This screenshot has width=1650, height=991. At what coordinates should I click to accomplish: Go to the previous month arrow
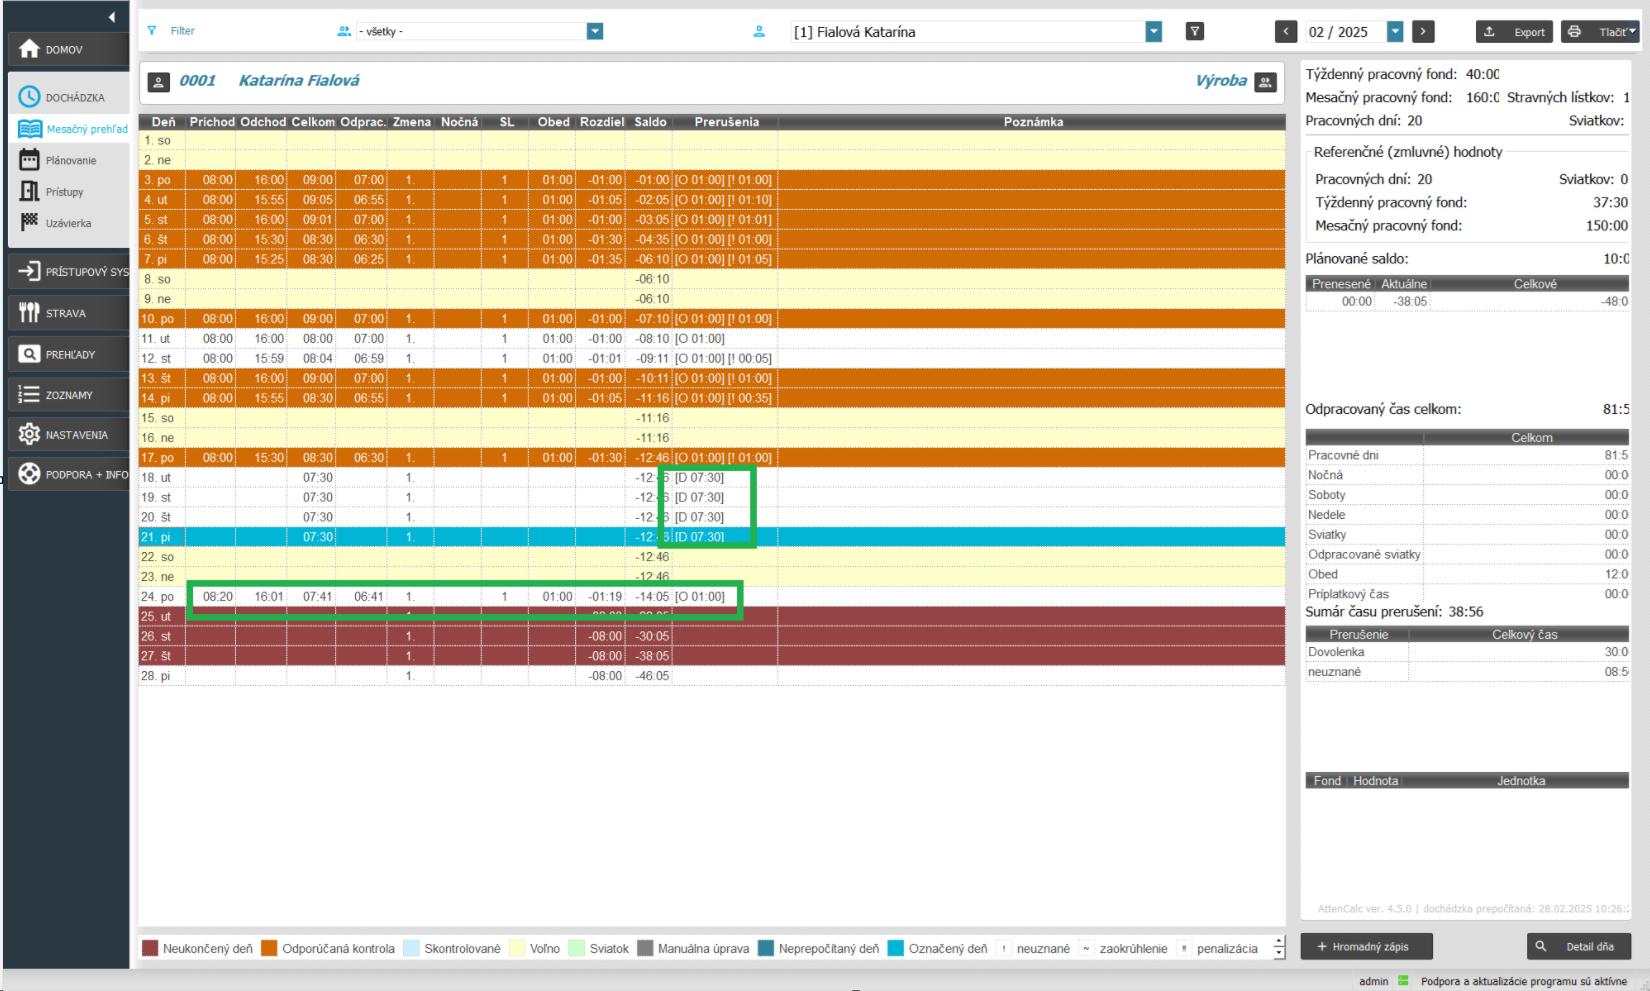click(x=1286, y=32)
